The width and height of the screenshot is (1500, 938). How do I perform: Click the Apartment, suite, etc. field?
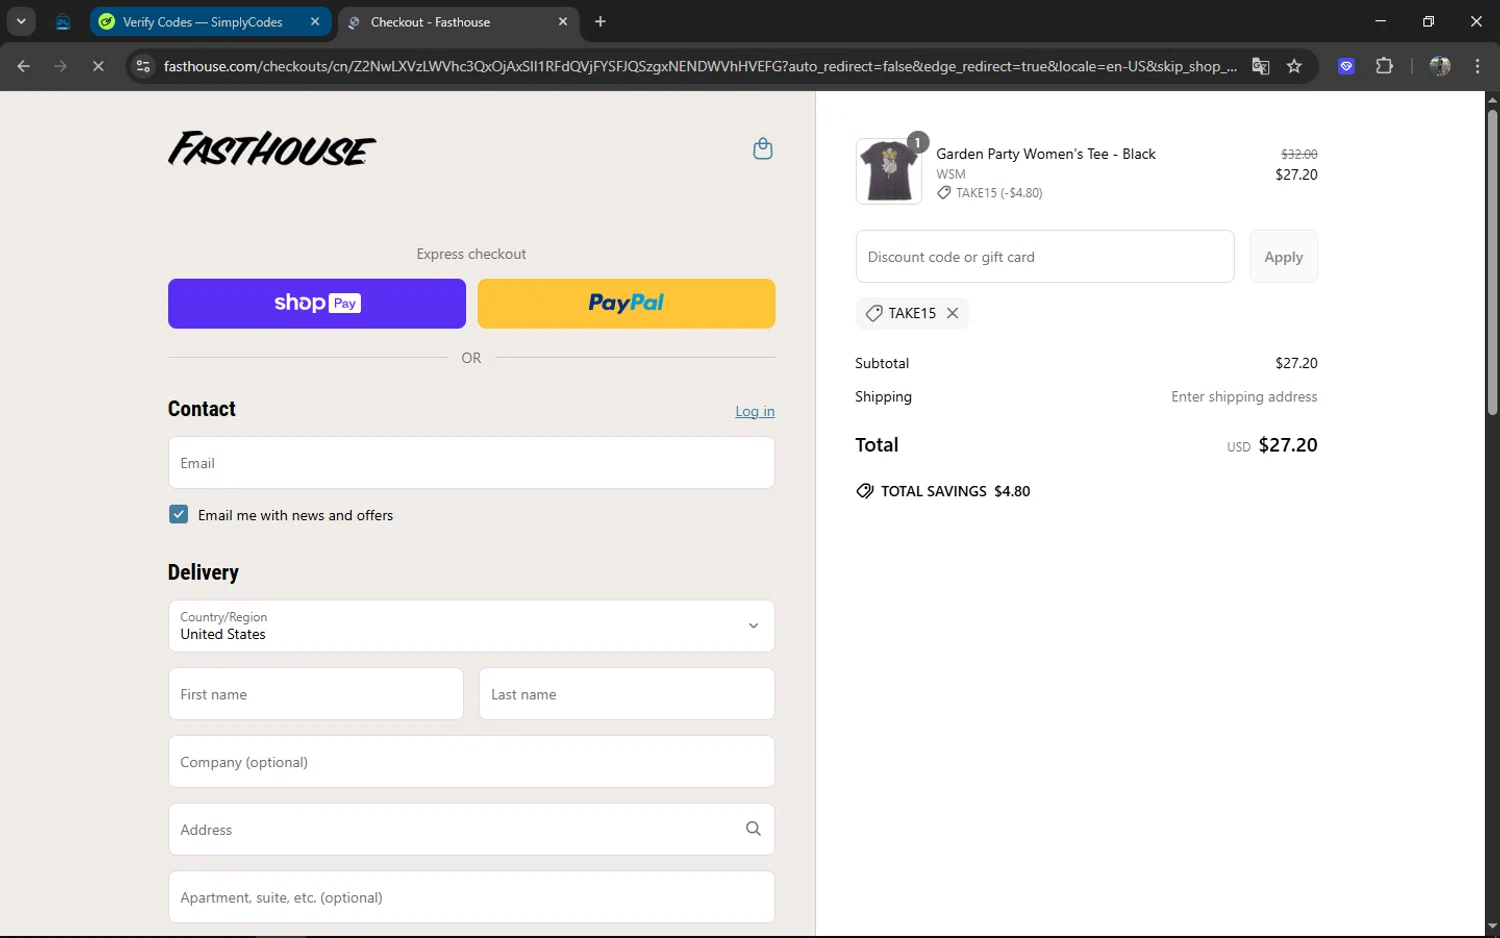(x=471, y=897)
